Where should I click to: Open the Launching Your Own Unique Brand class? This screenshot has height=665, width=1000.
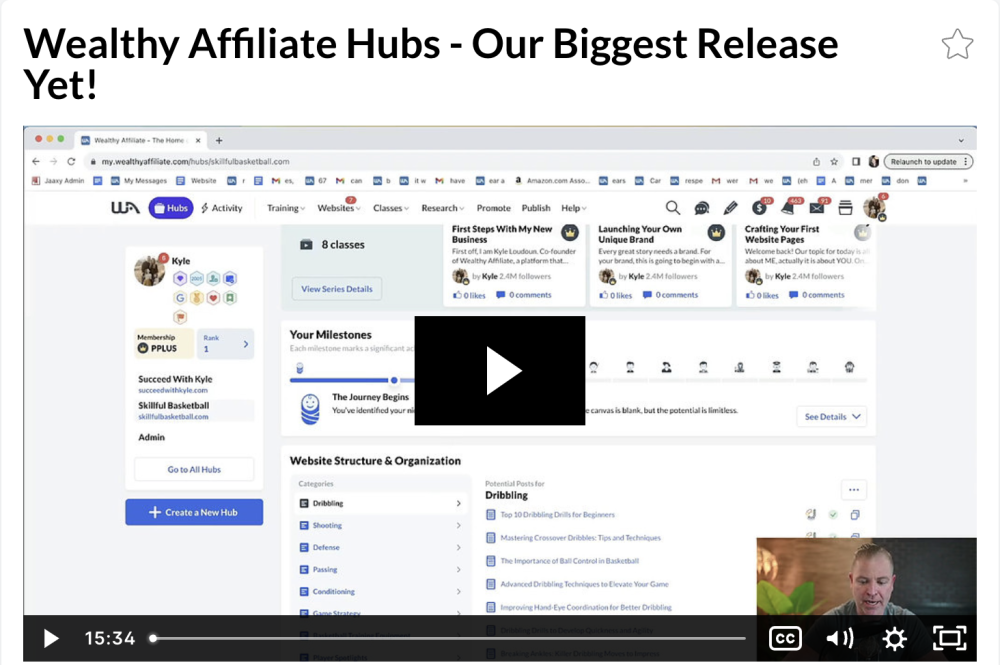coord(661,265)
